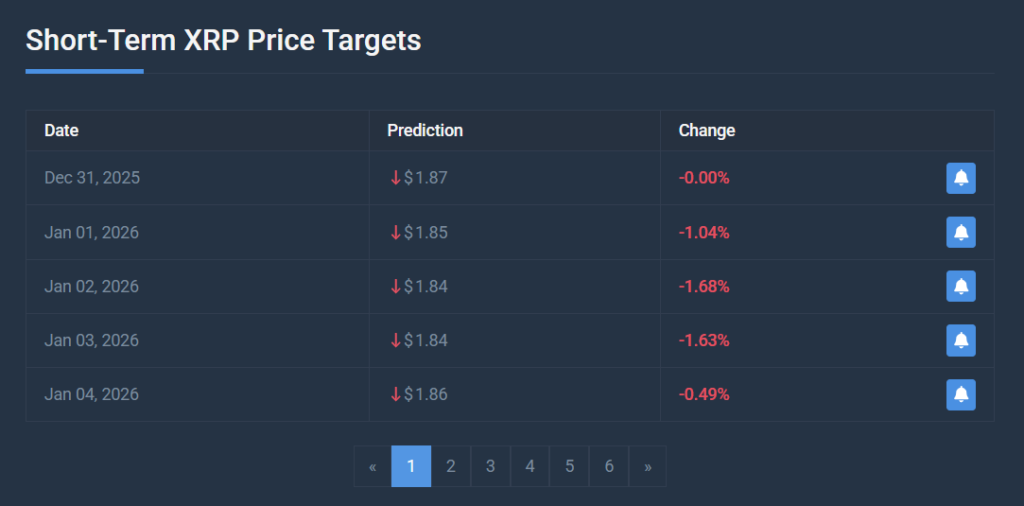Image resolution: width=1024 pixels, height=506 pixels.
Task: Enable notification for Jan 03, 2026 prediction
Action: click(960, 340)
